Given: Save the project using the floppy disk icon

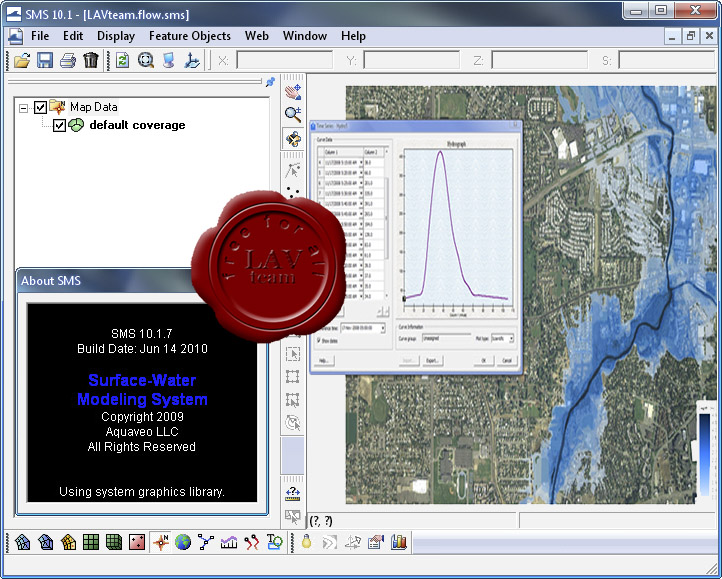Looking at the screenshot, I should pos(45,60).
